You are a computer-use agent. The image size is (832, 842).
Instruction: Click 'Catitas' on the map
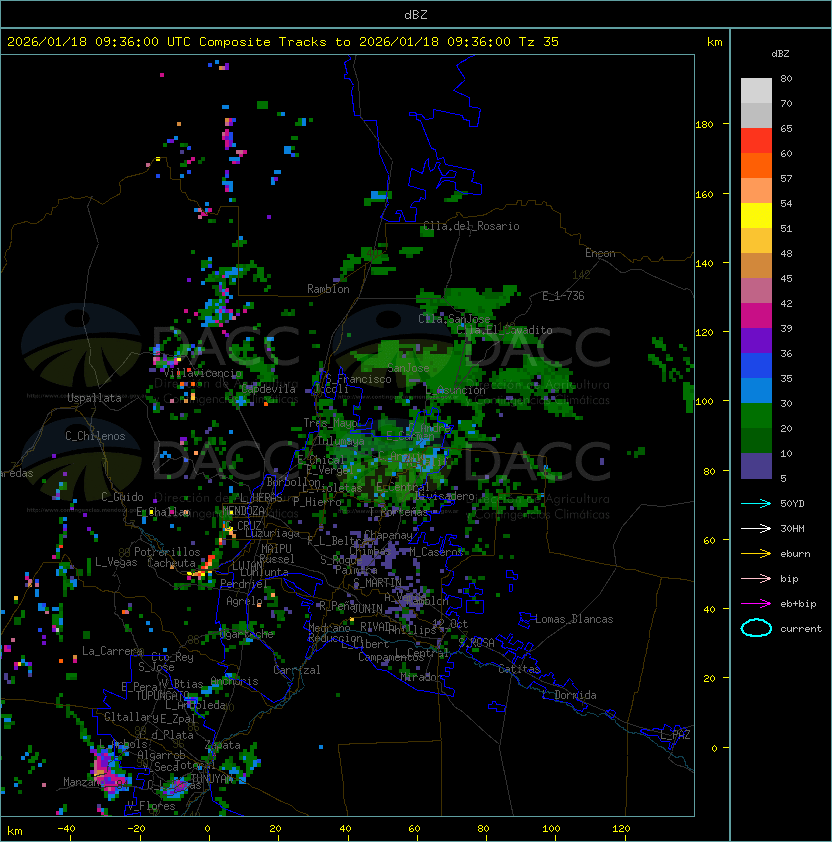point(519,669)
